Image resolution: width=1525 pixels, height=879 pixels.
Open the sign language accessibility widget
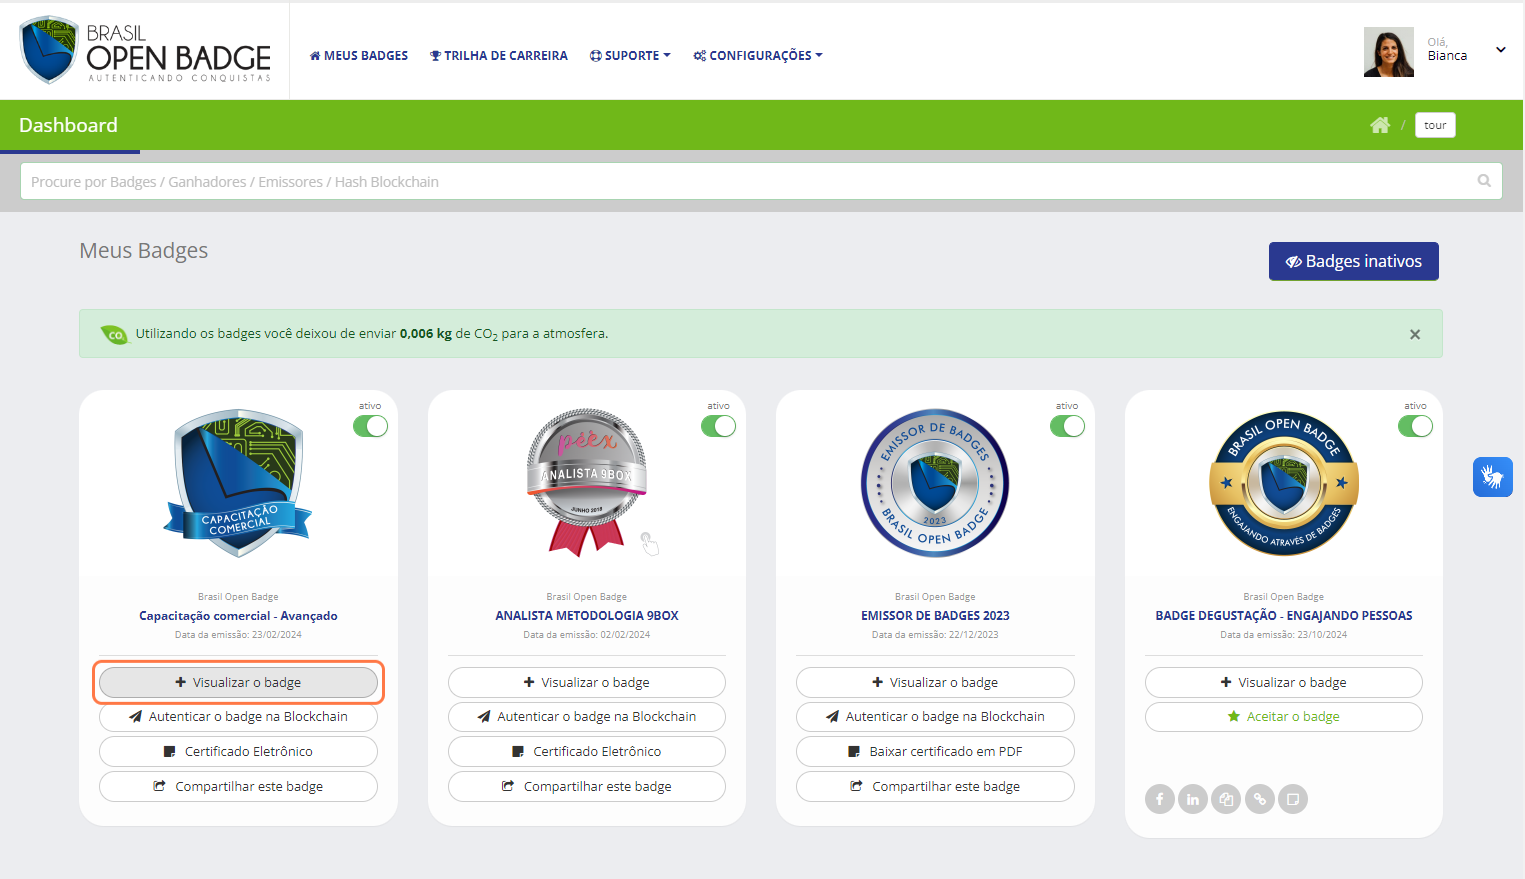1493,477
